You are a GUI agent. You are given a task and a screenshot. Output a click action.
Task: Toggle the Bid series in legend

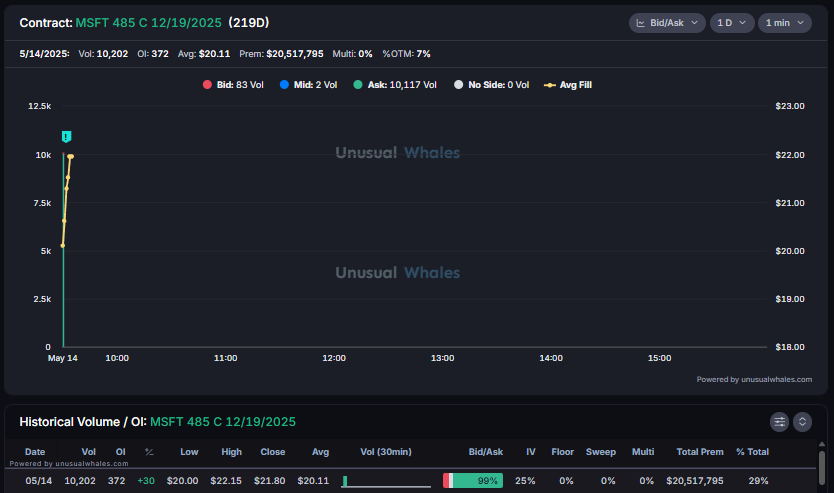(x=233, y=85)
